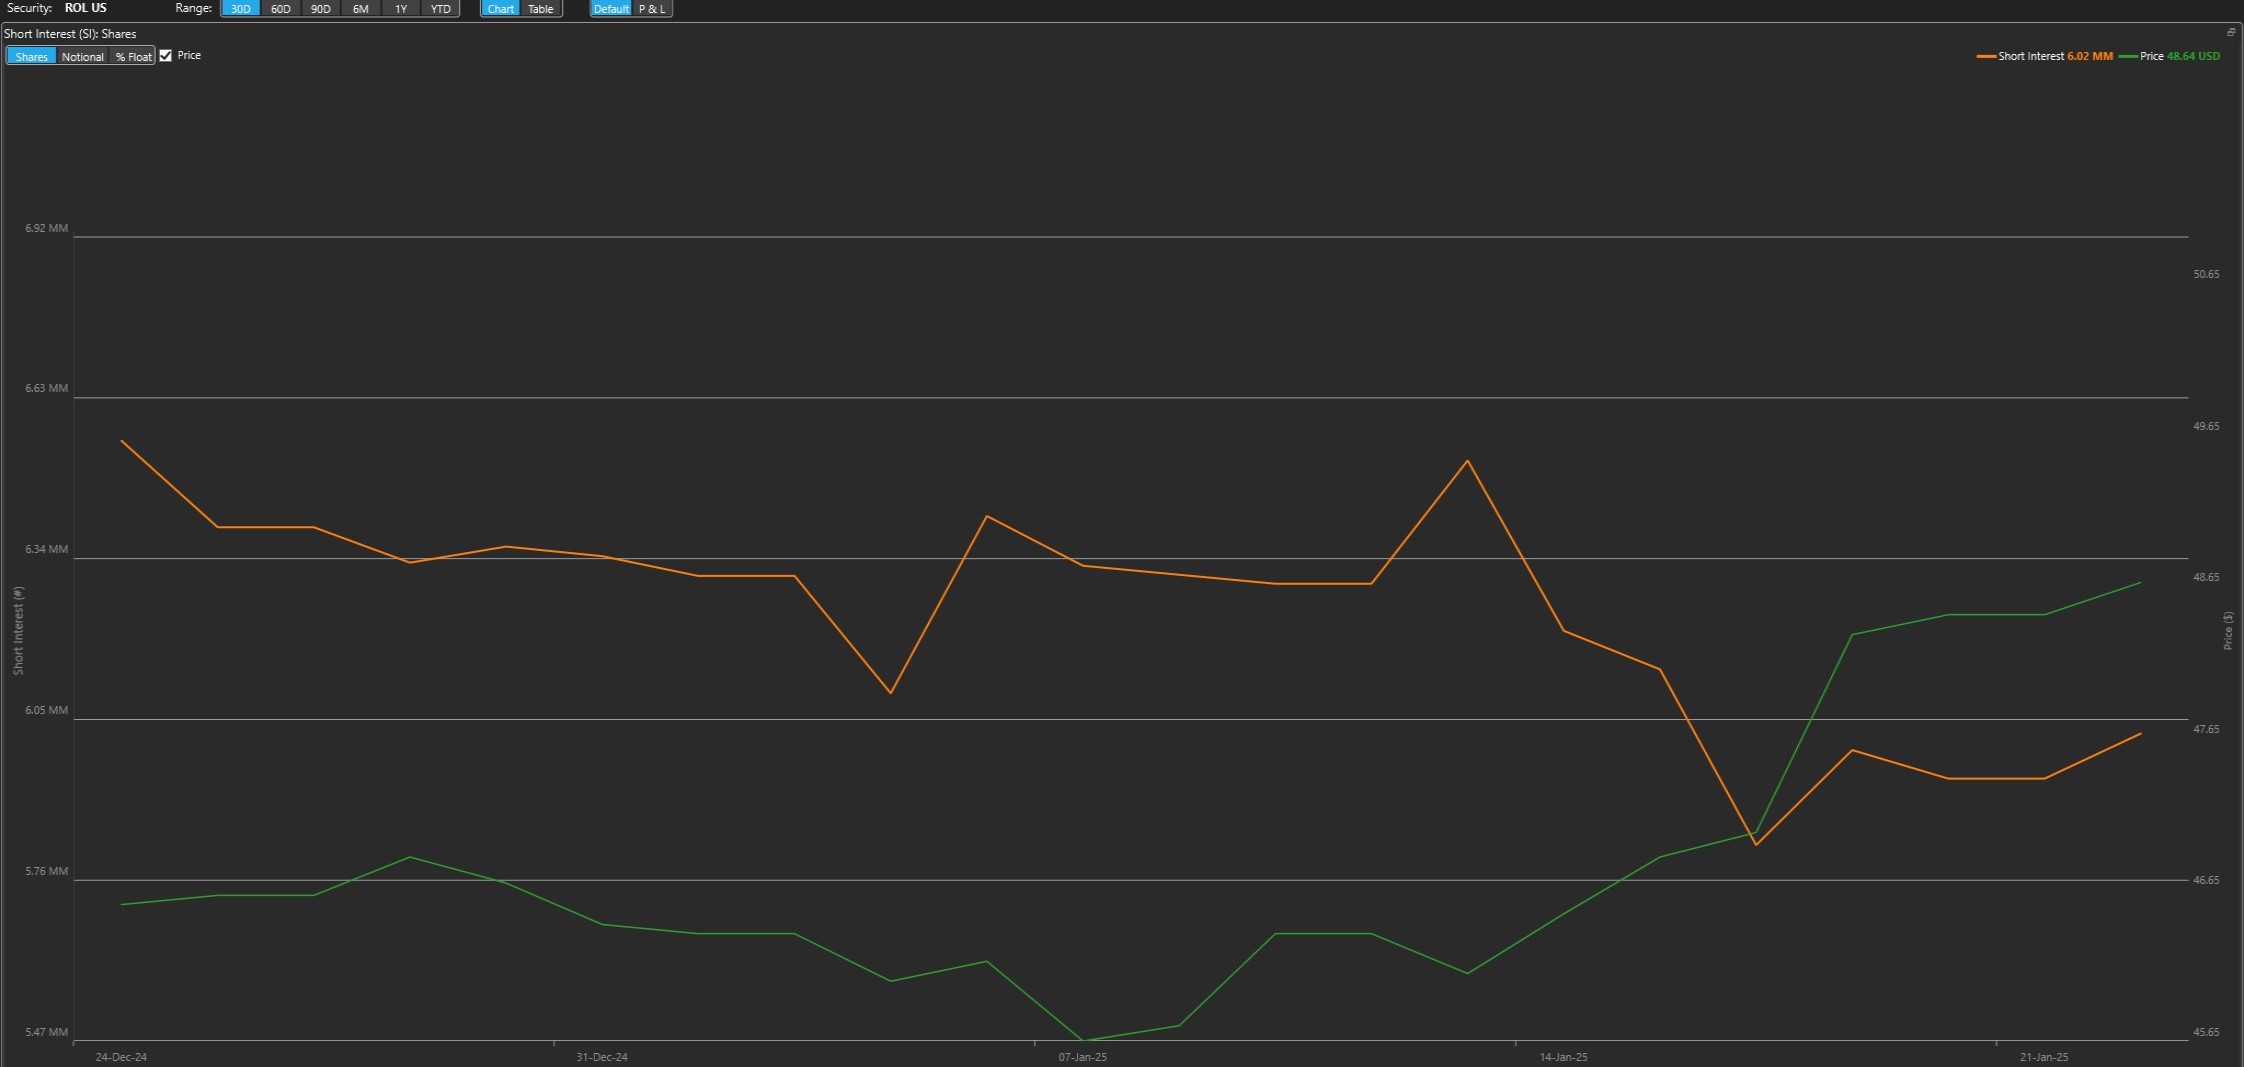Click the Short Interest (SI): Shares title
The image size is (2244, 1067).
[70, 34]
